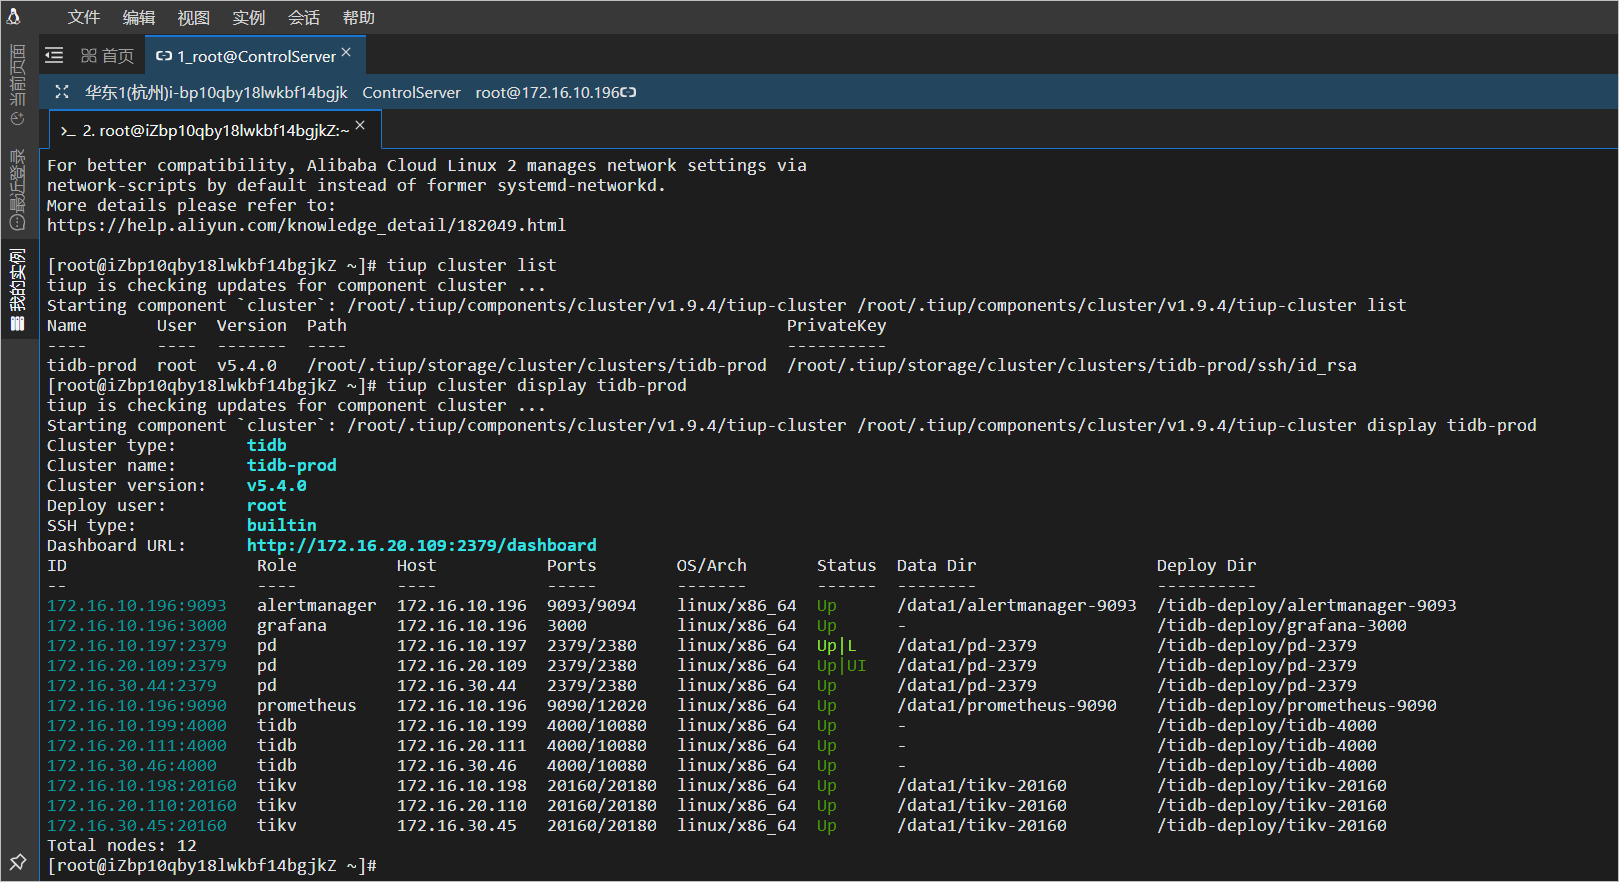Click node ID 172.16.10.196:9090

pos(136,705)
